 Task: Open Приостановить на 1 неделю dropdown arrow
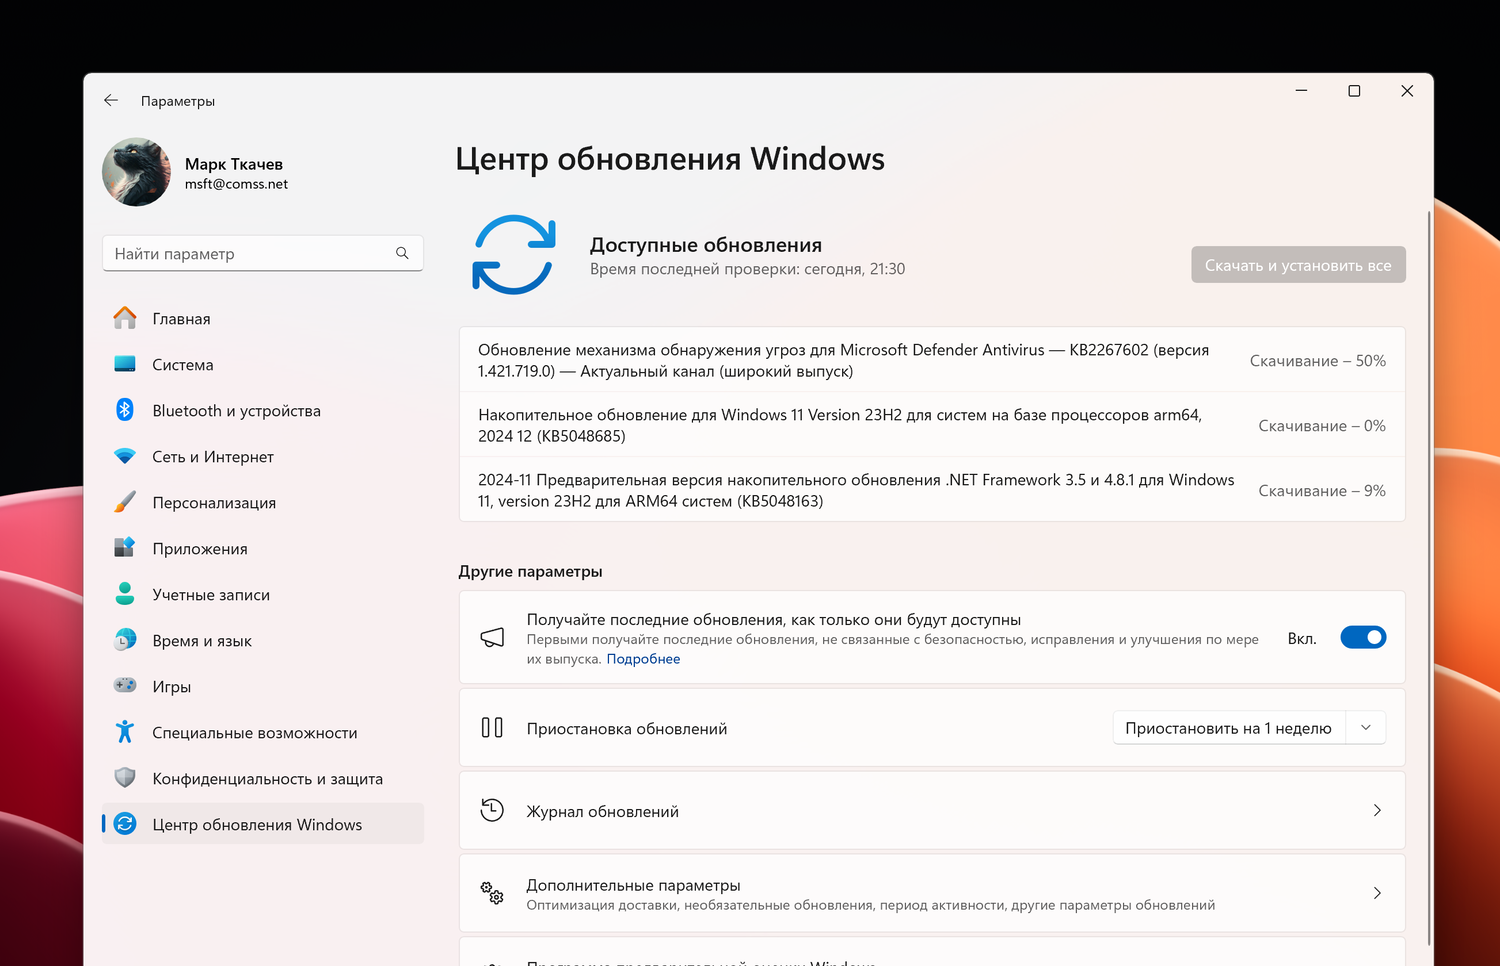pos(1366,728)
